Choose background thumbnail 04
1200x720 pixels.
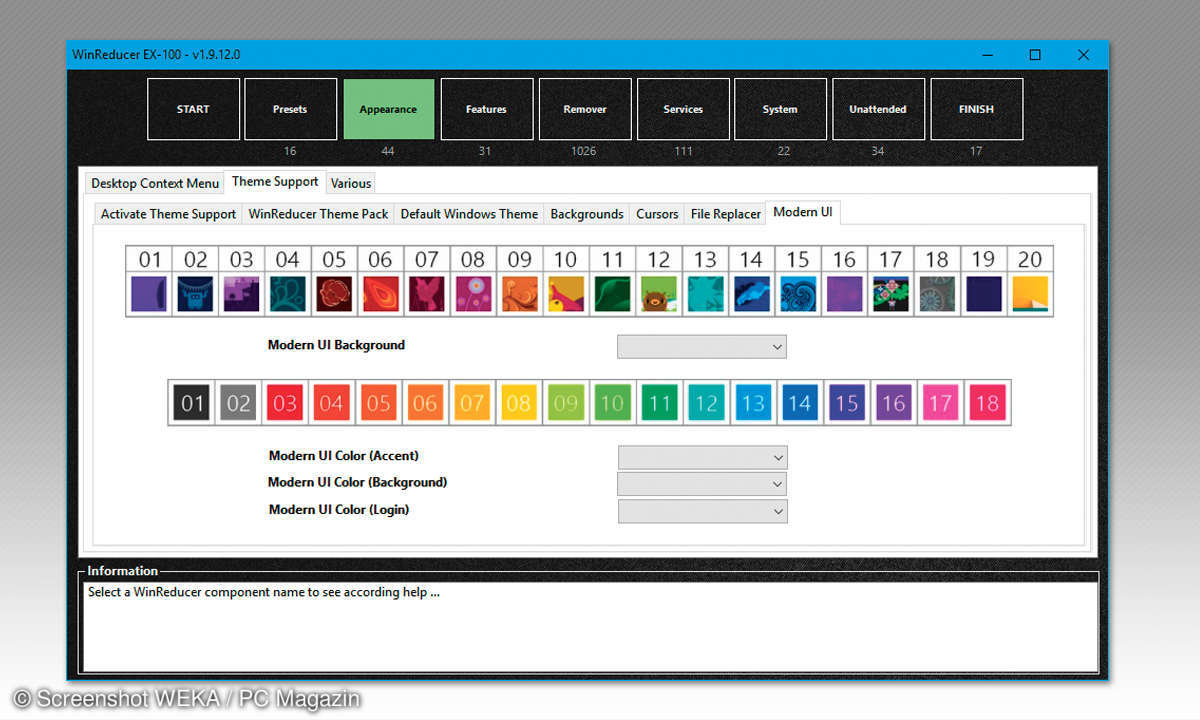[288, 294]
